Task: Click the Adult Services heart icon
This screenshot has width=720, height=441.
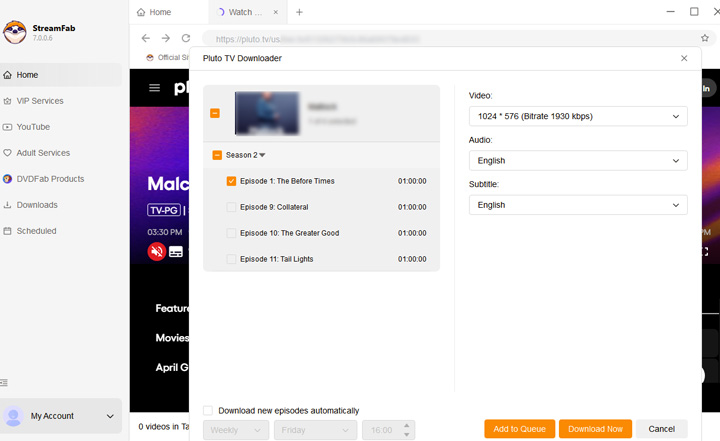Action: click(x=7, y=153)
